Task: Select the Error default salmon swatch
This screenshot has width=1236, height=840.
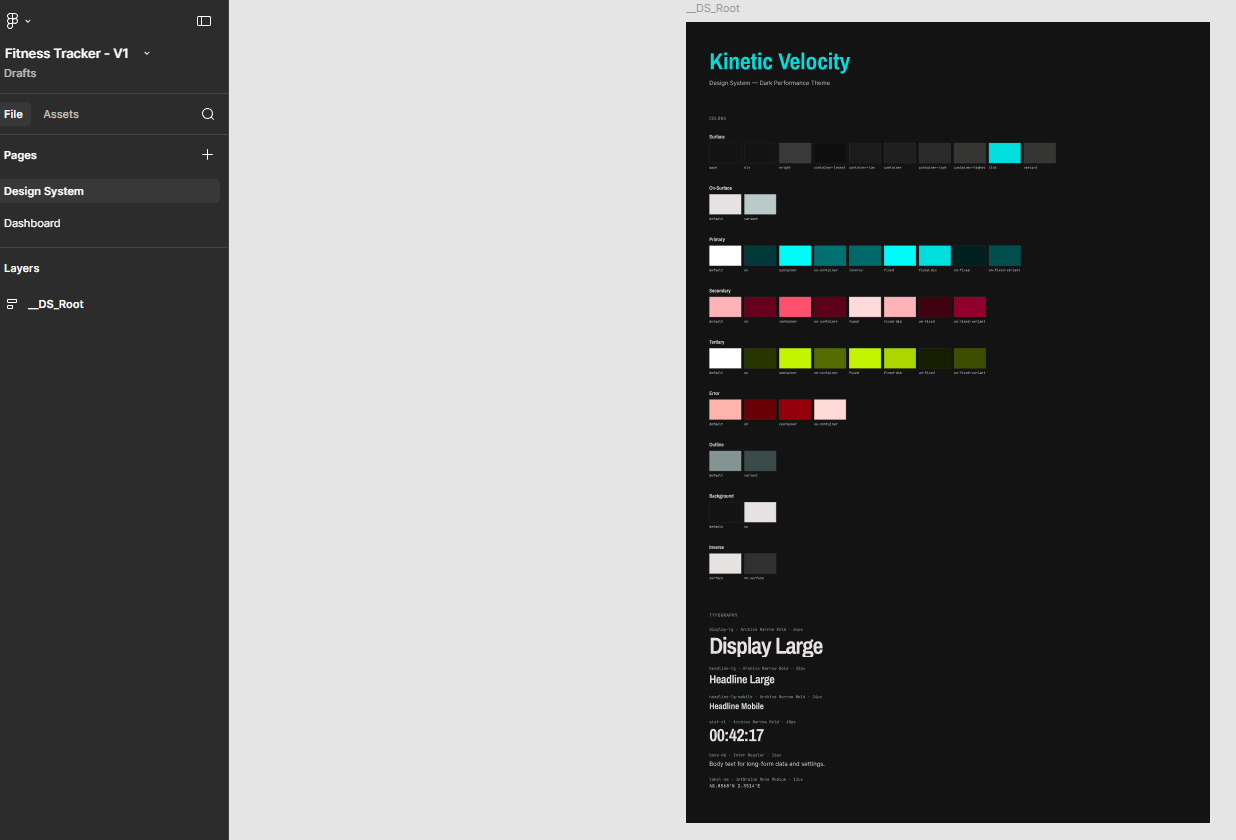Action: coord(725,409)
